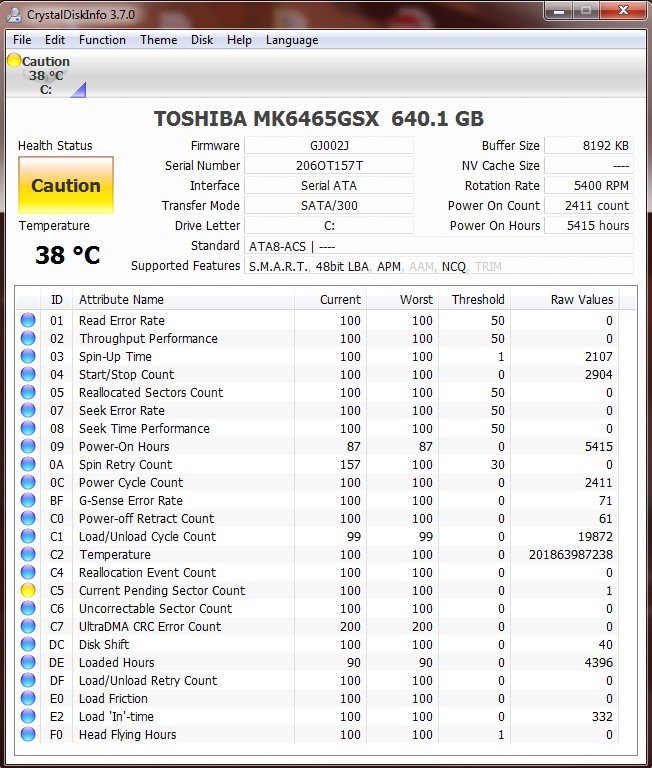Click the large 38 °C temperature display
Image resolution: width=652 pixels, height=768 pixels.
pyautogui.click(x=68, y=255)
